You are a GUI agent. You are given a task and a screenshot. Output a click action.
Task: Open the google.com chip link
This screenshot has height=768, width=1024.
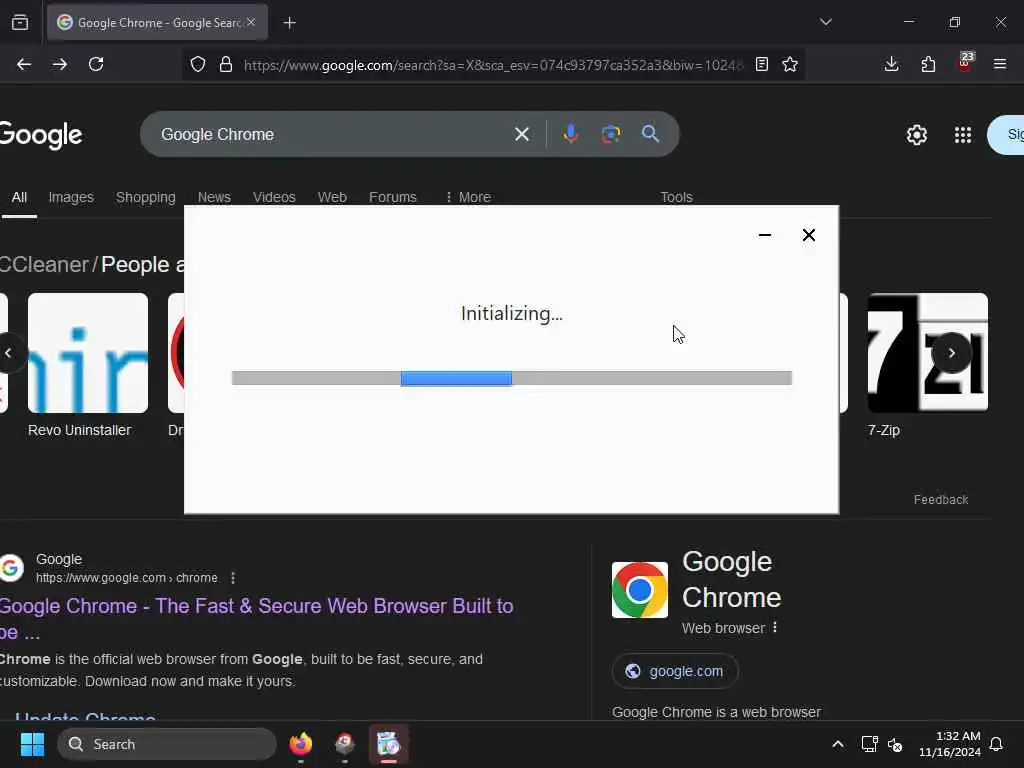click(x=675, y=671)
